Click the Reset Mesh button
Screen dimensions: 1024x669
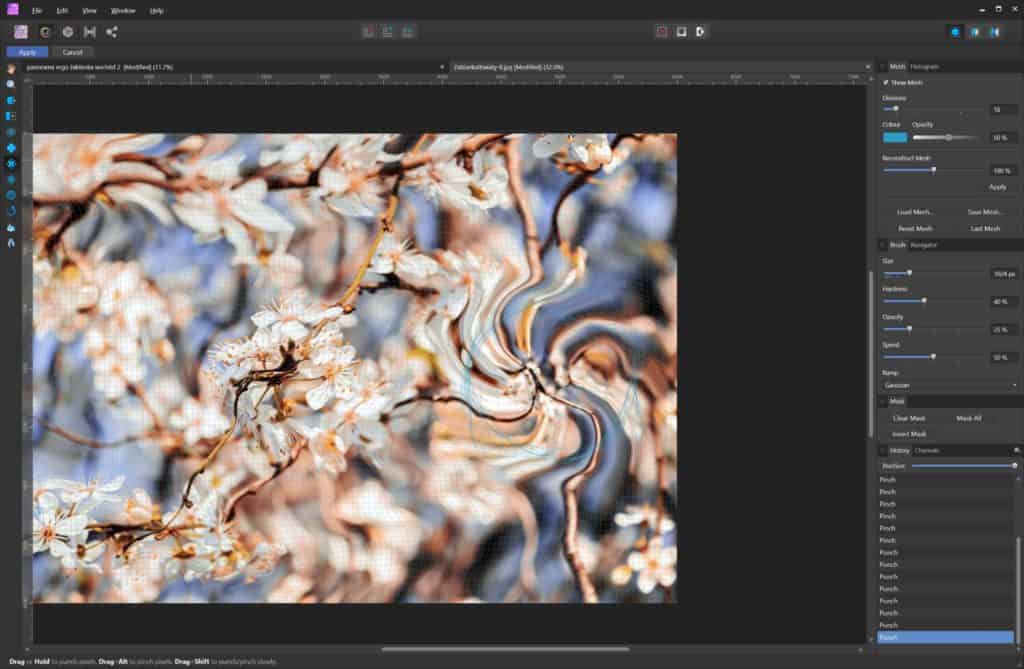click(915, 228)
